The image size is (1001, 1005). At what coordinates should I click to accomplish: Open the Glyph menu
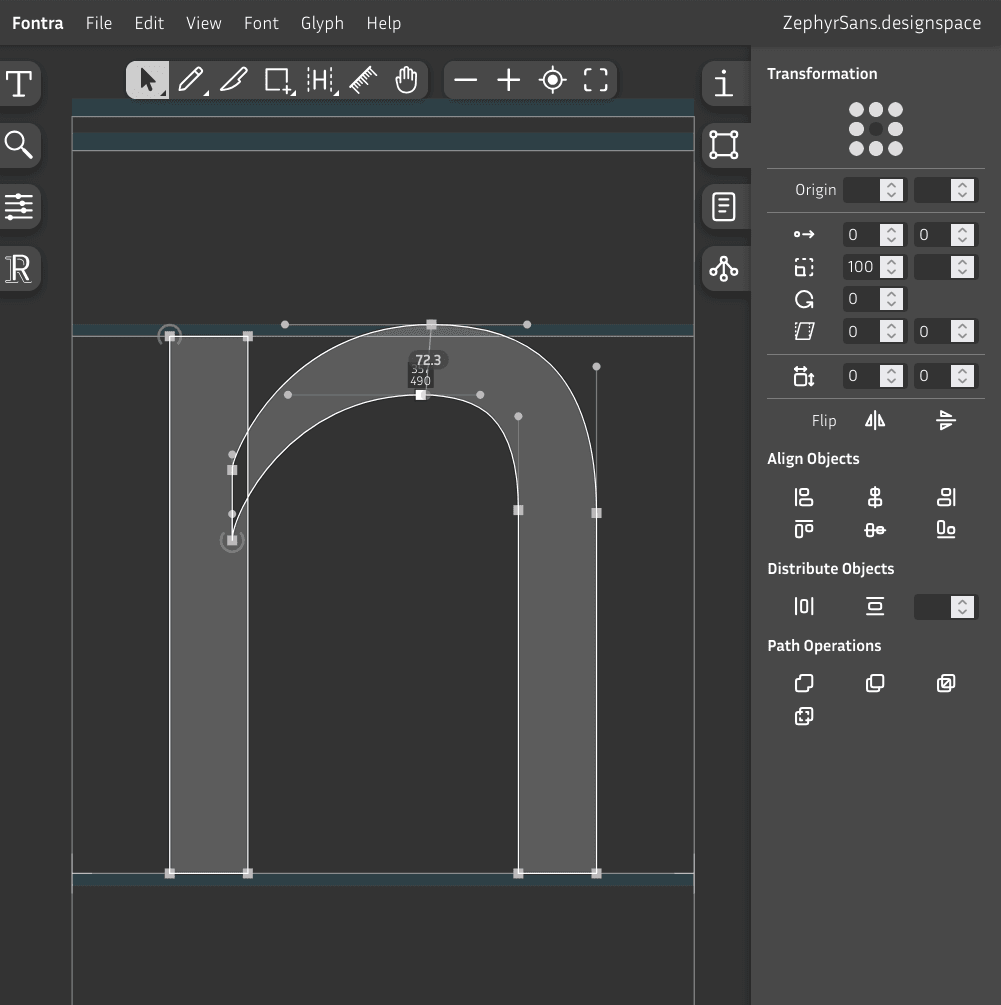click(322, 23)
